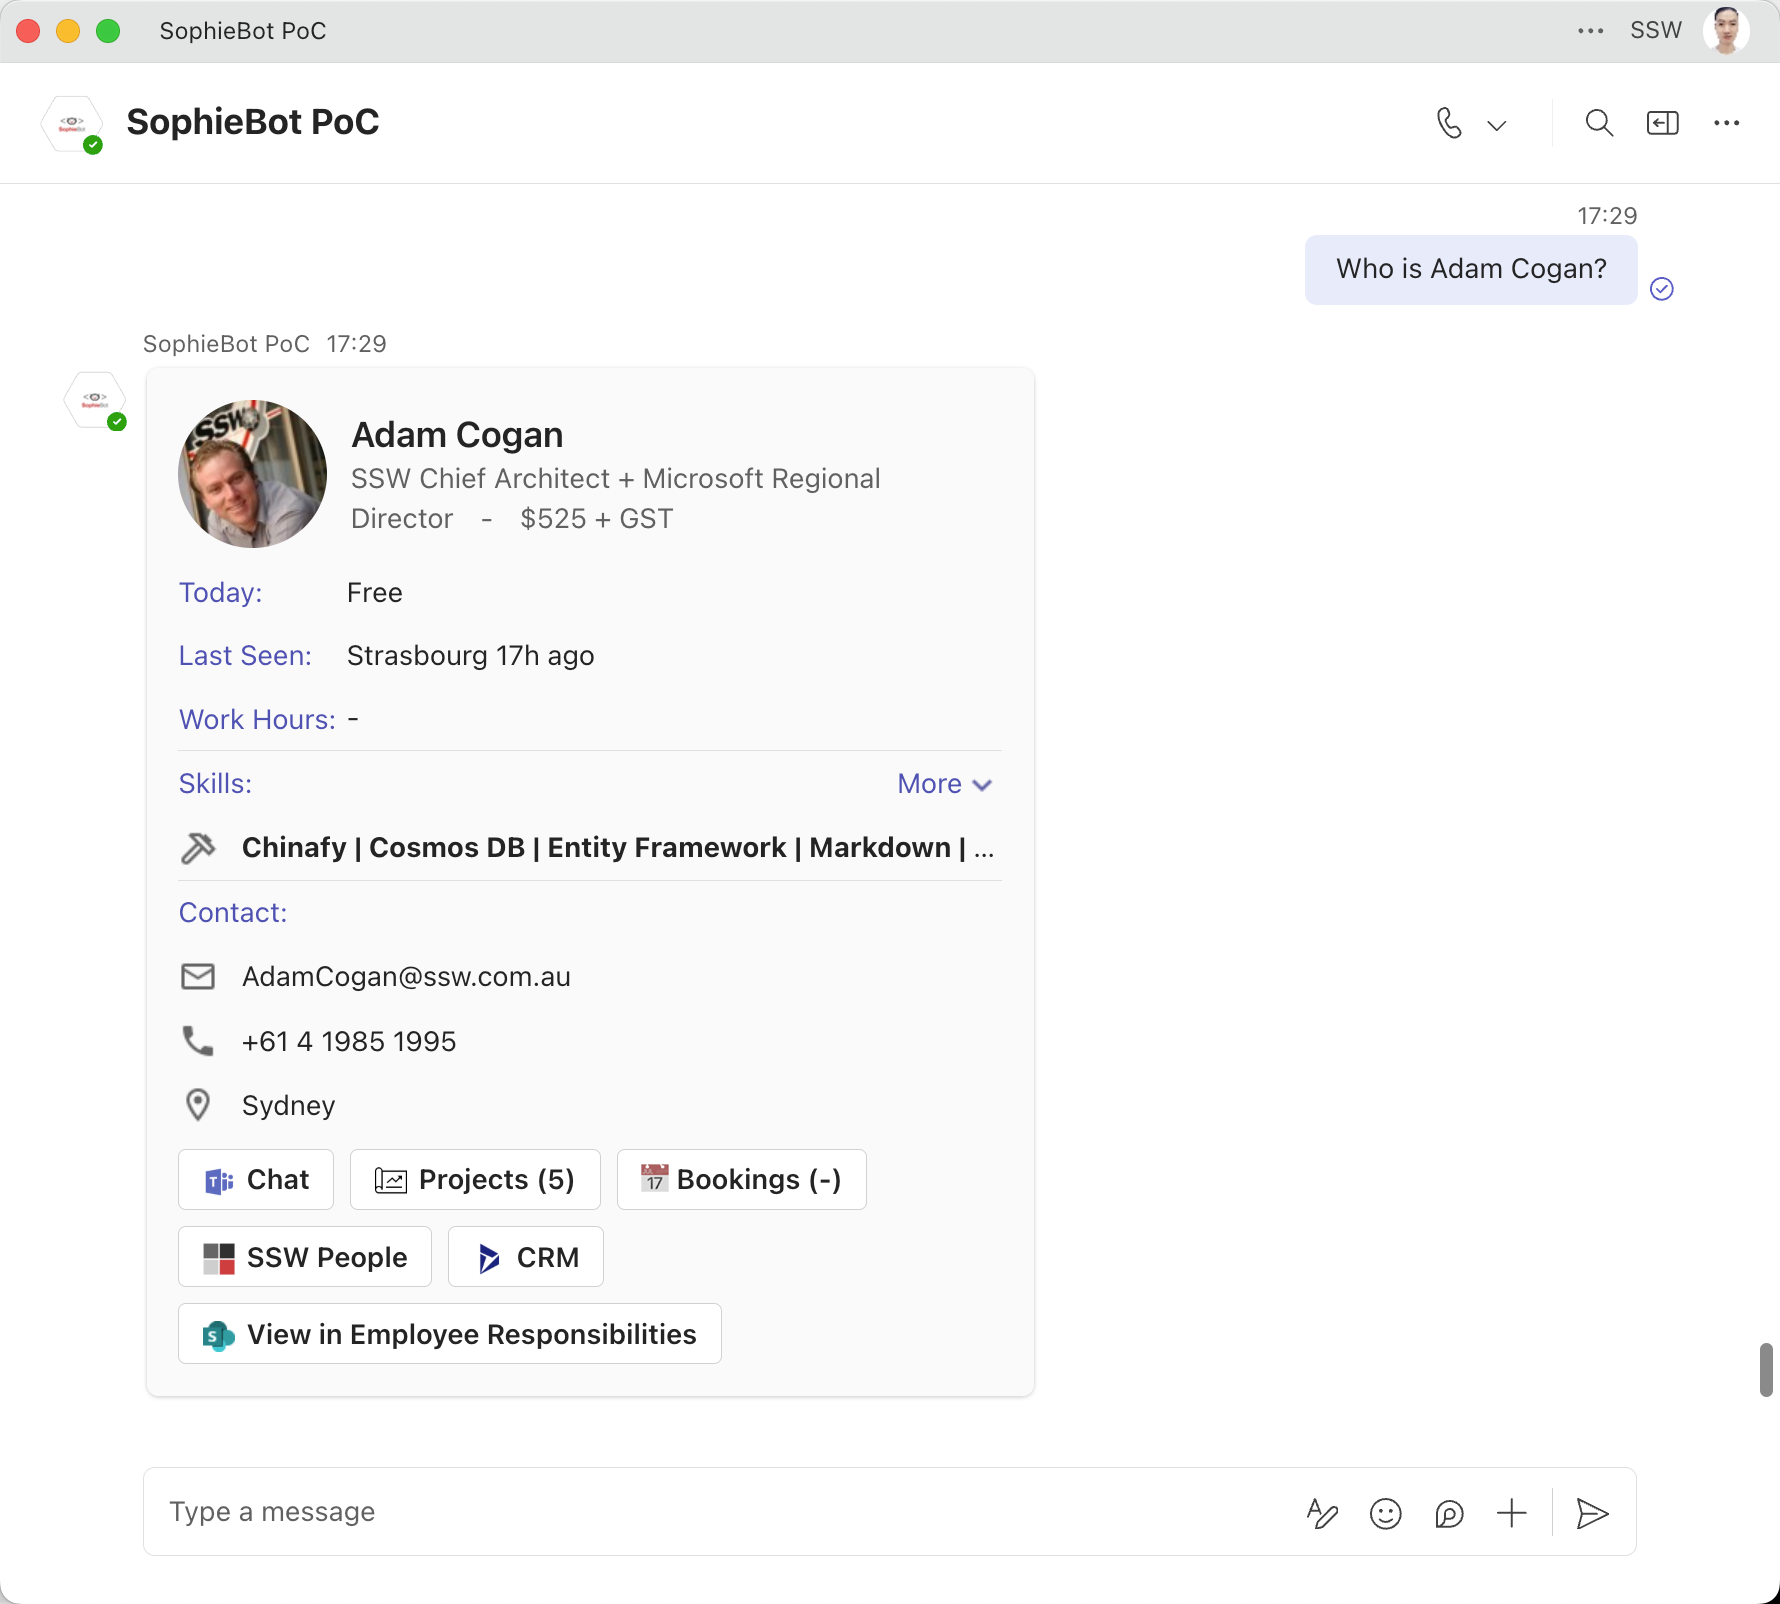The width and height of the screenshot is (1780, 1604).
Task: Open the Projects (5) button
Action: (x=475, y=1180)
